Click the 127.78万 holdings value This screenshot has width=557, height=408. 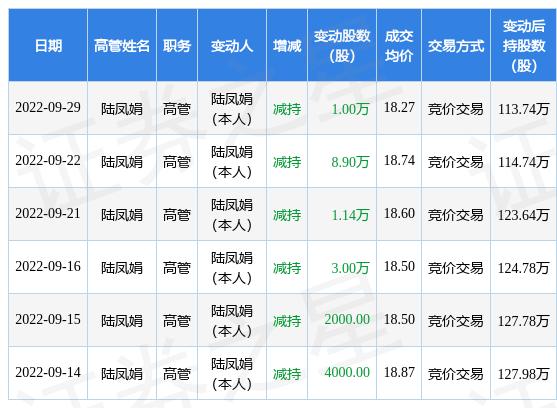coord(524,320)
